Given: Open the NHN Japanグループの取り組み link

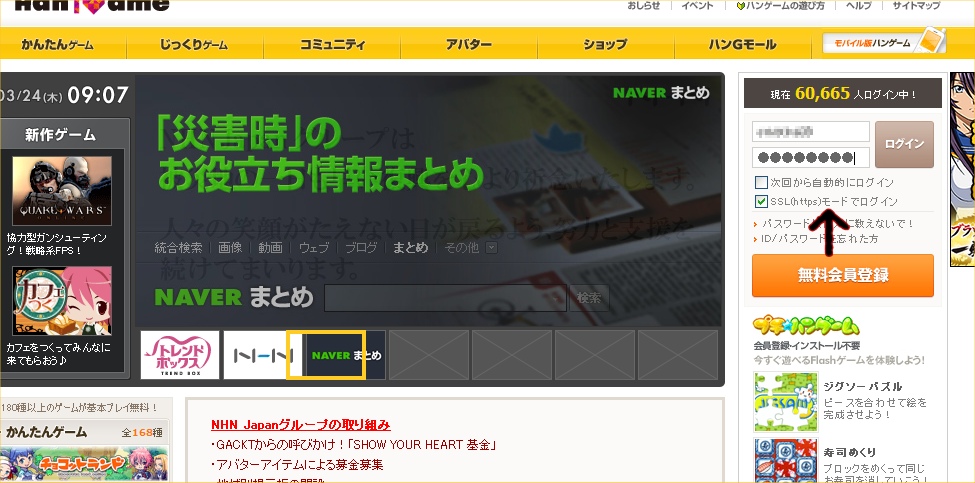Looking at the screenshot, I should [x=301, y=425].
